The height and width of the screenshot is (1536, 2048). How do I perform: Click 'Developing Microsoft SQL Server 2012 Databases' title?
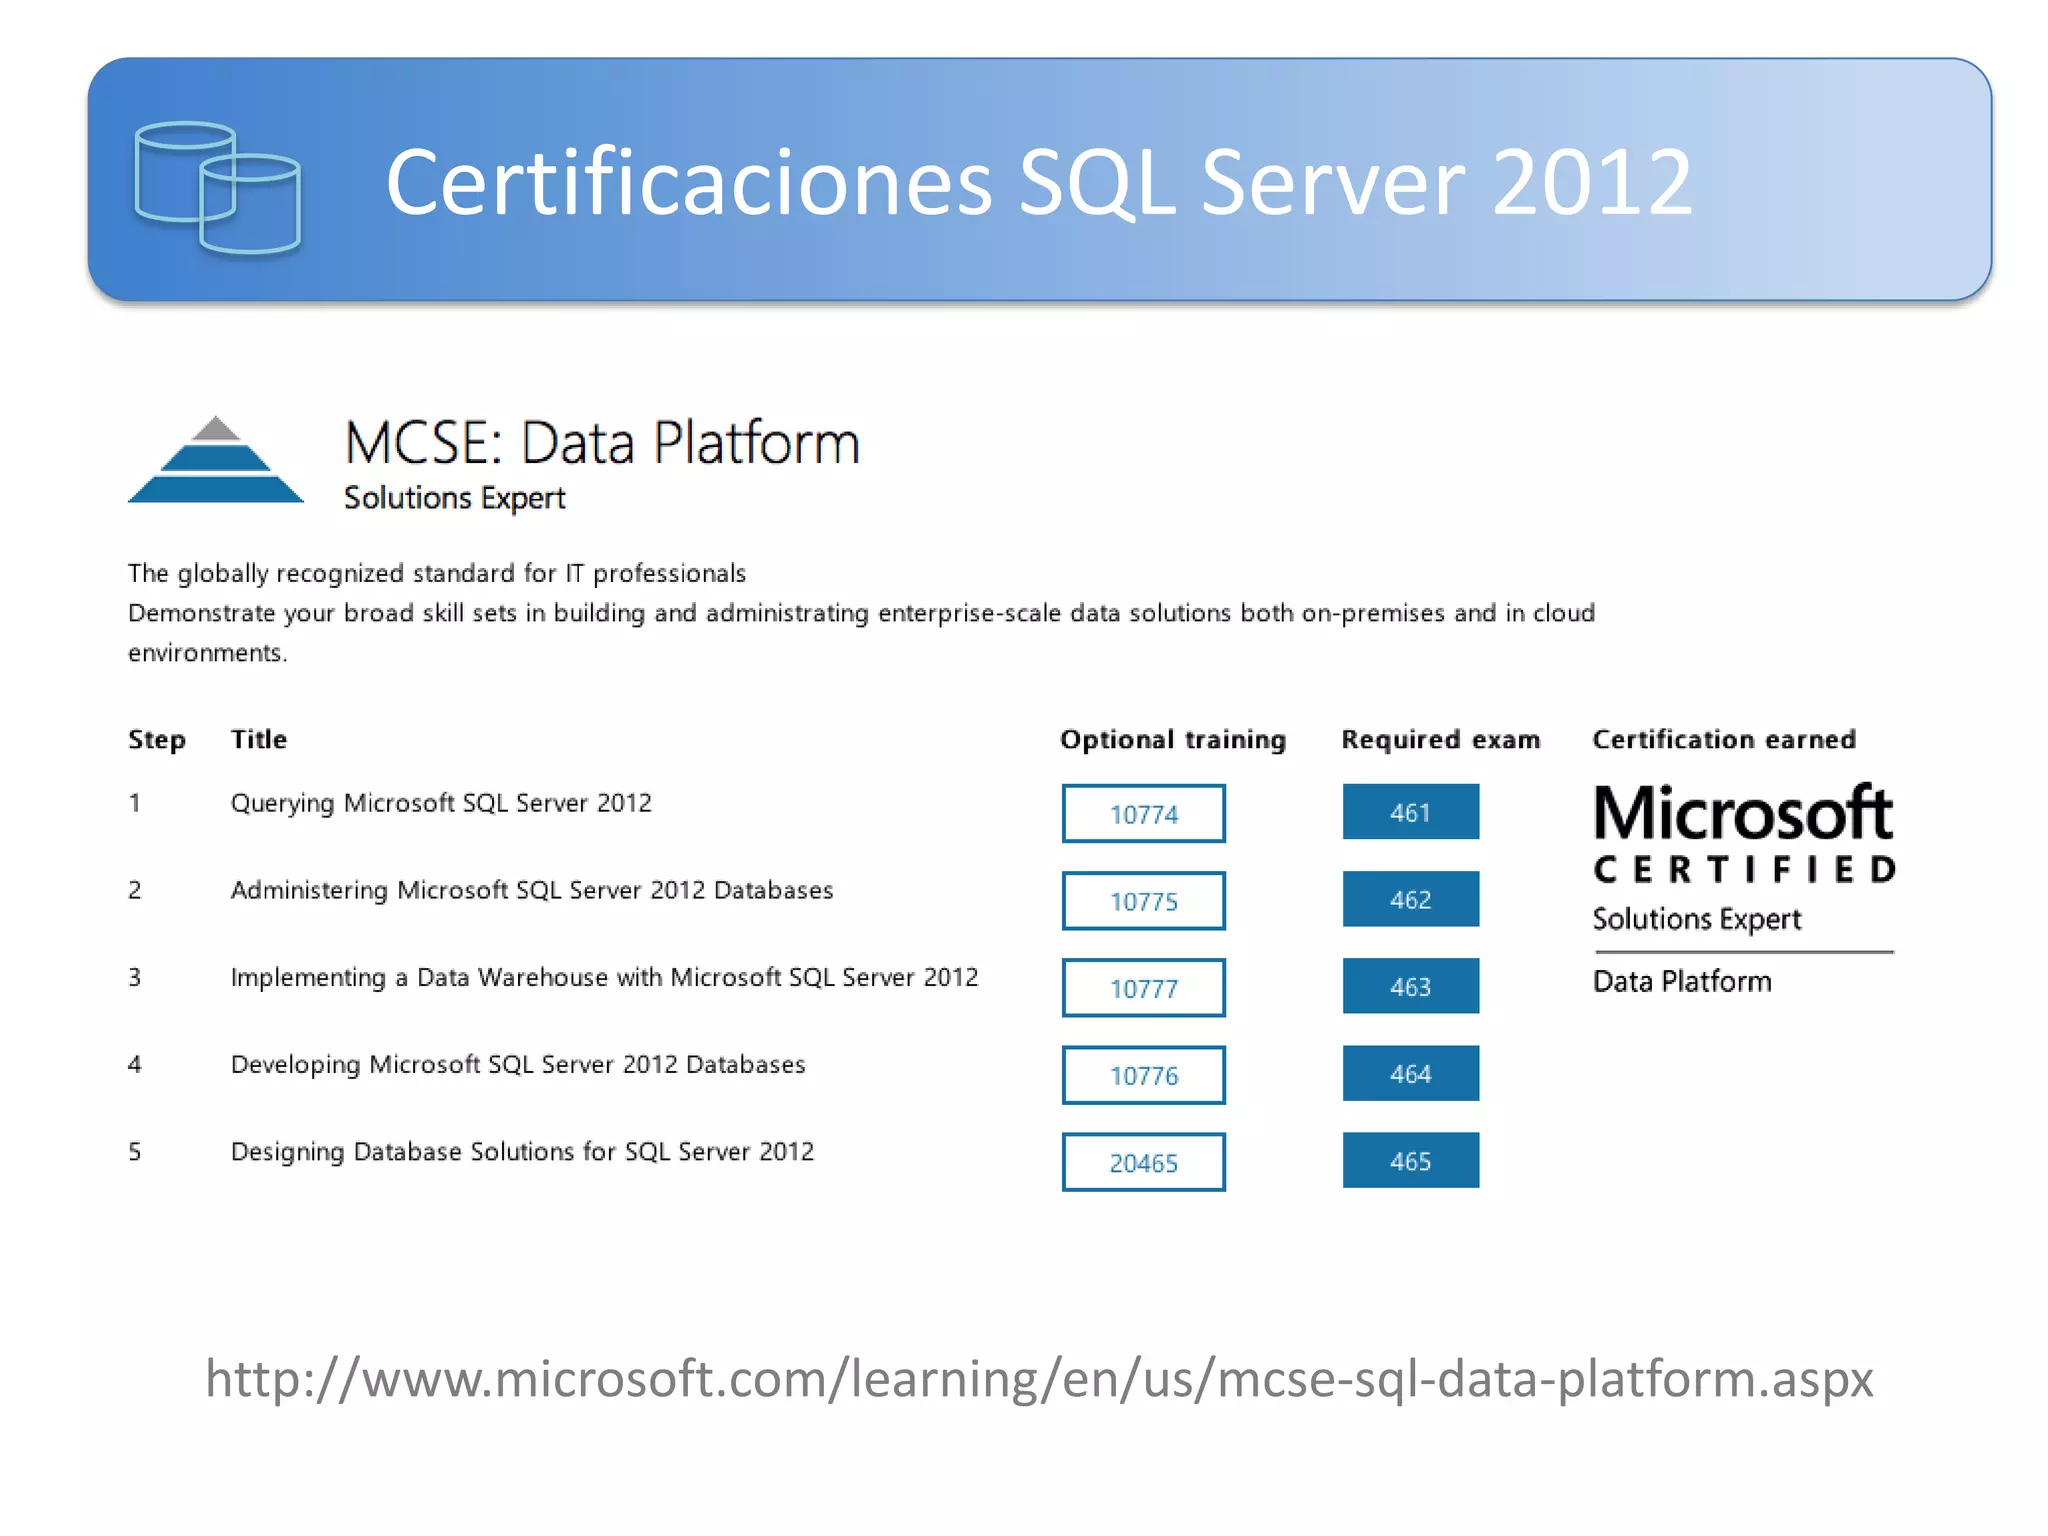pos(517,1064)
